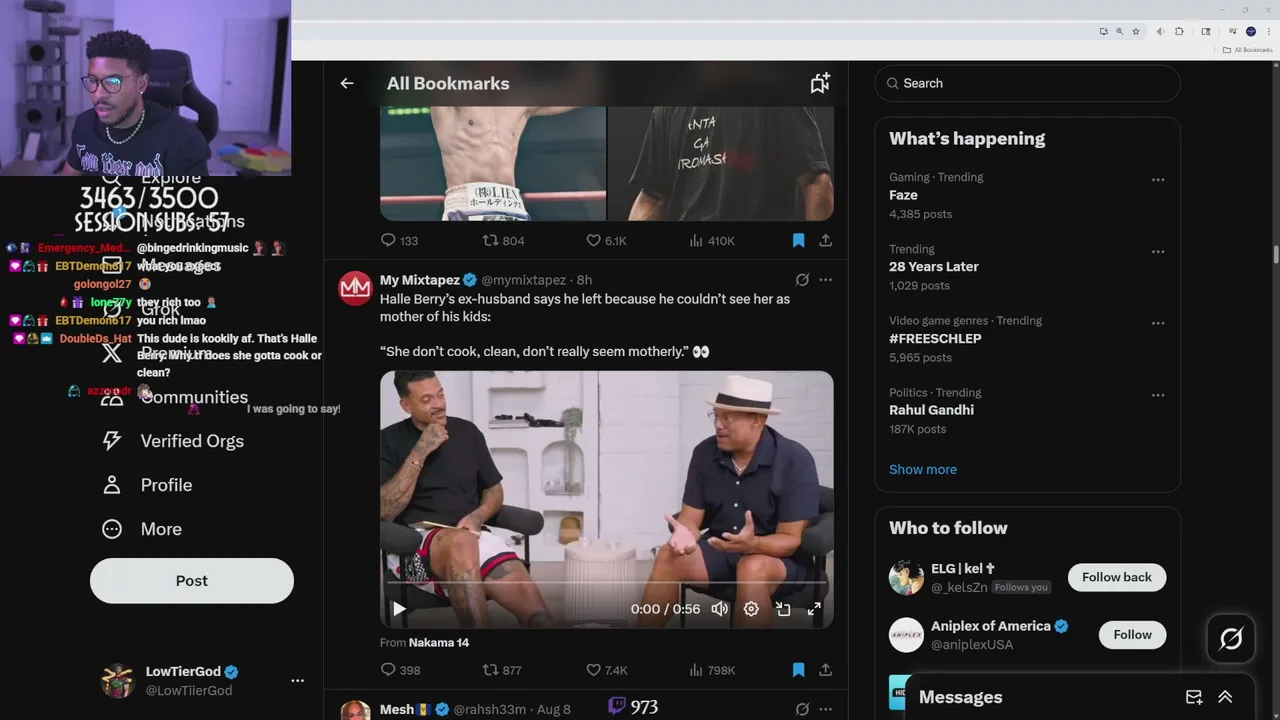Open browser zoom magnifier icon
Viewport: 1280px width, 720px height.
[x=1119, y=31]
